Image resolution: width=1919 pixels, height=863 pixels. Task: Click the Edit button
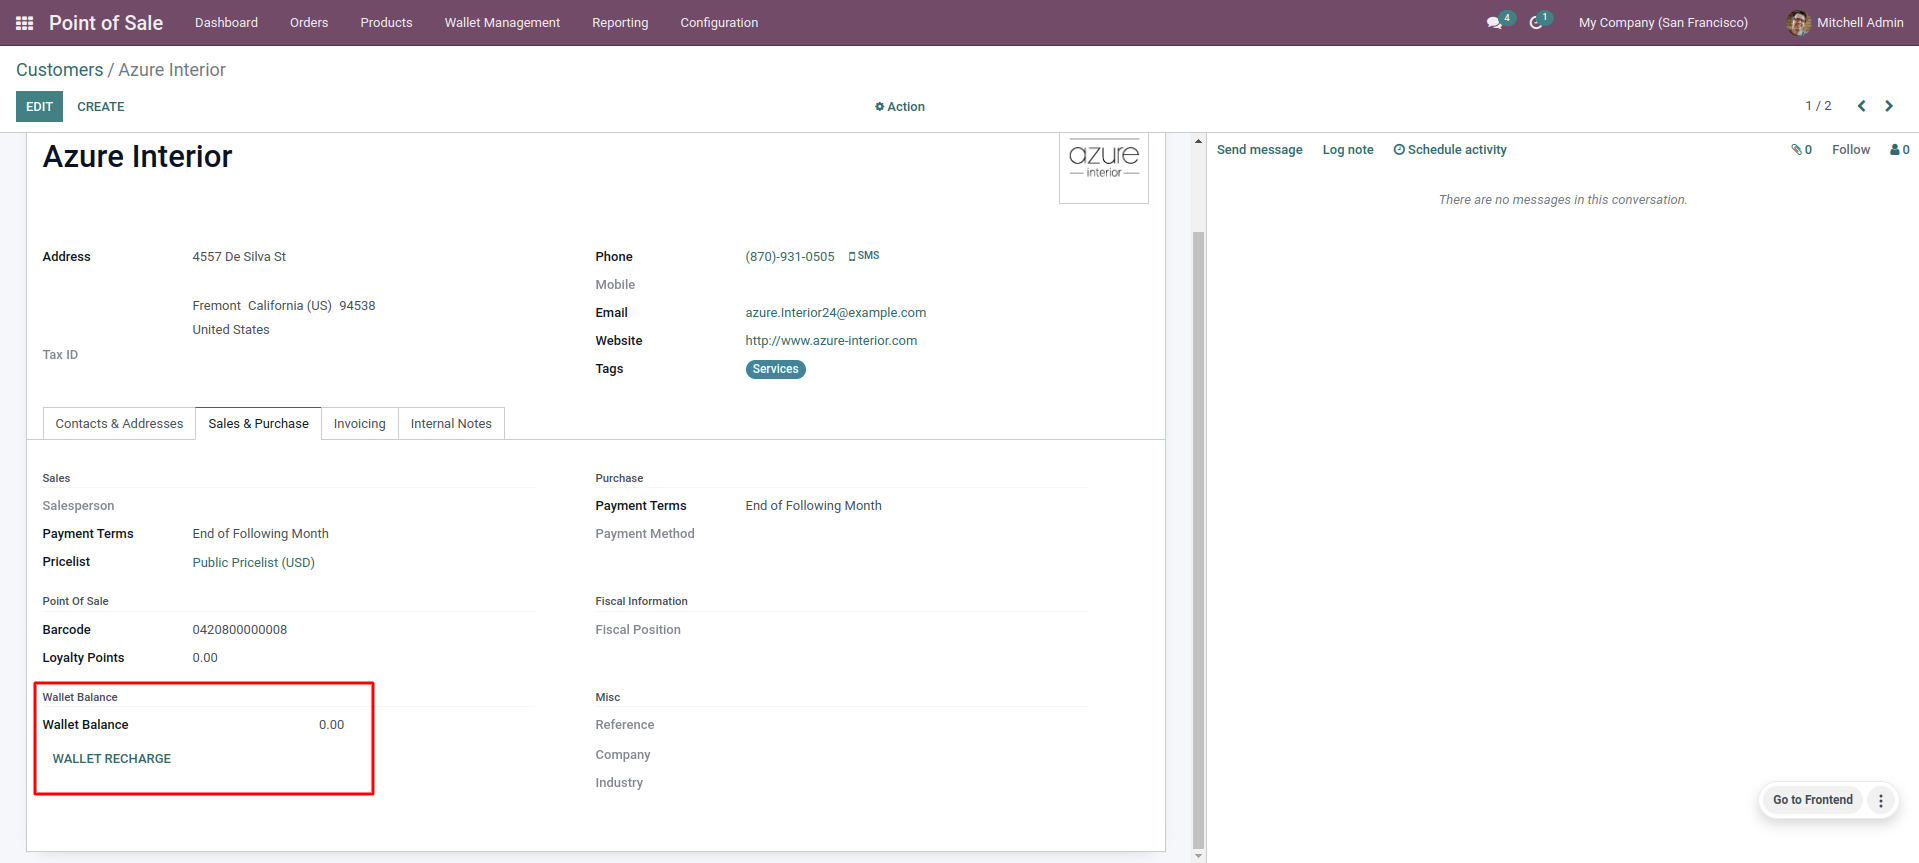(39, 107)
